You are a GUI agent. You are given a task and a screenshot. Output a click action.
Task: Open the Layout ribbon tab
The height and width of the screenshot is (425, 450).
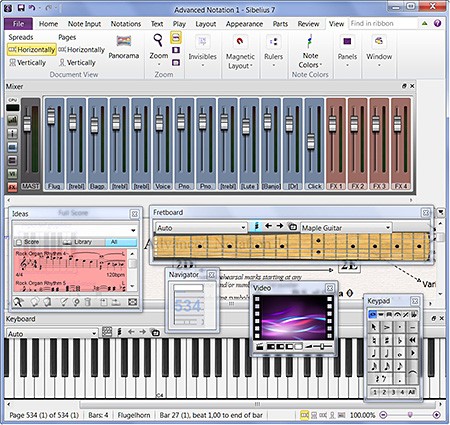pos(206,24)
